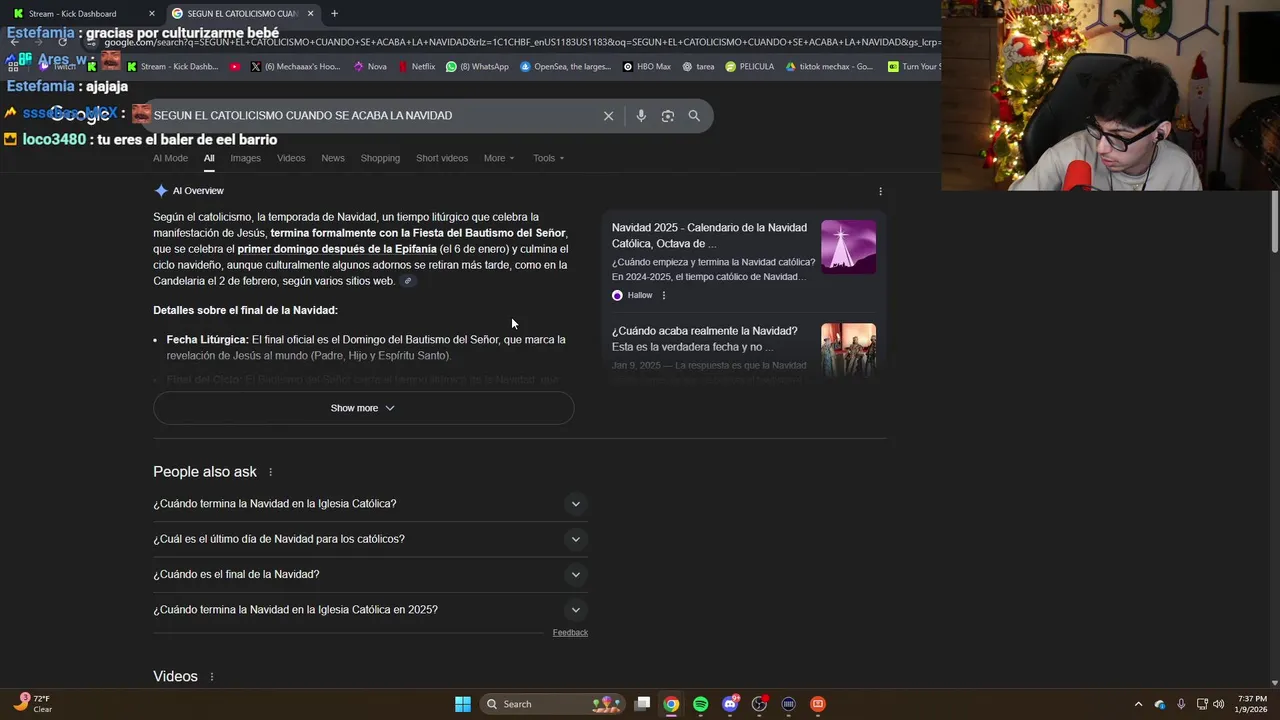Click the AI Overview heading
The height and width of the screenshot is (720, 1280).
(198, 191)
